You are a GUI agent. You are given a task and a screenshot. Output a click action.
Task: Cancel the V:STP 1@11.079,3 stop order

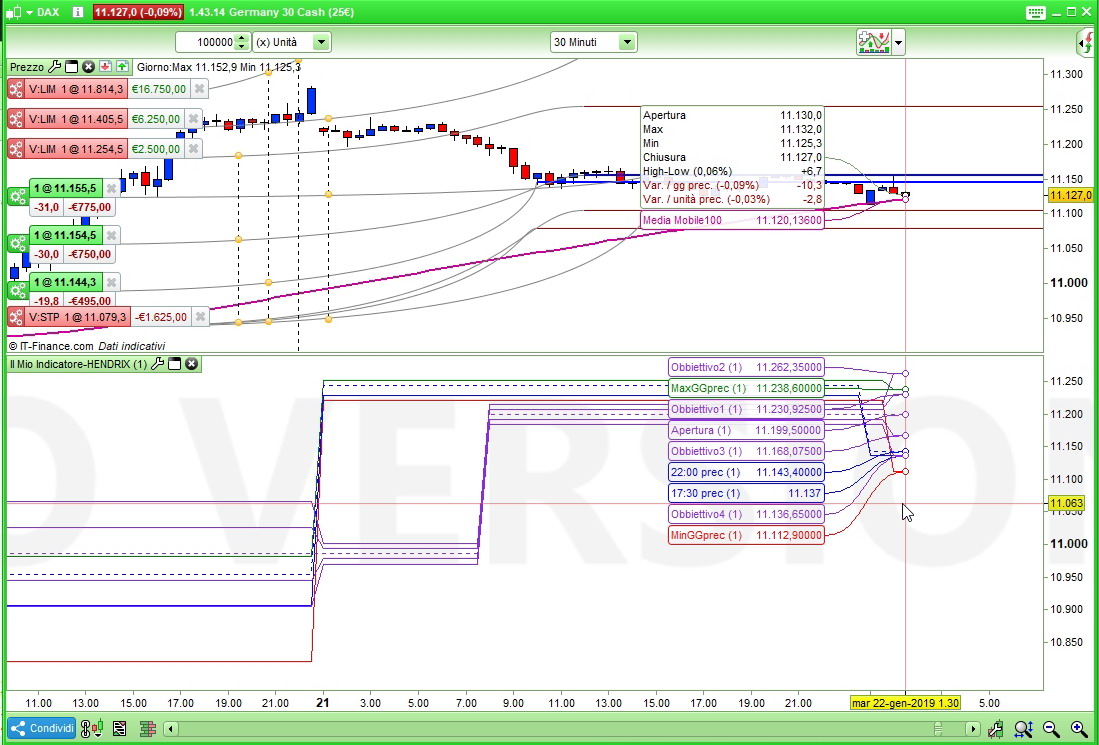[x=200, y=317]
